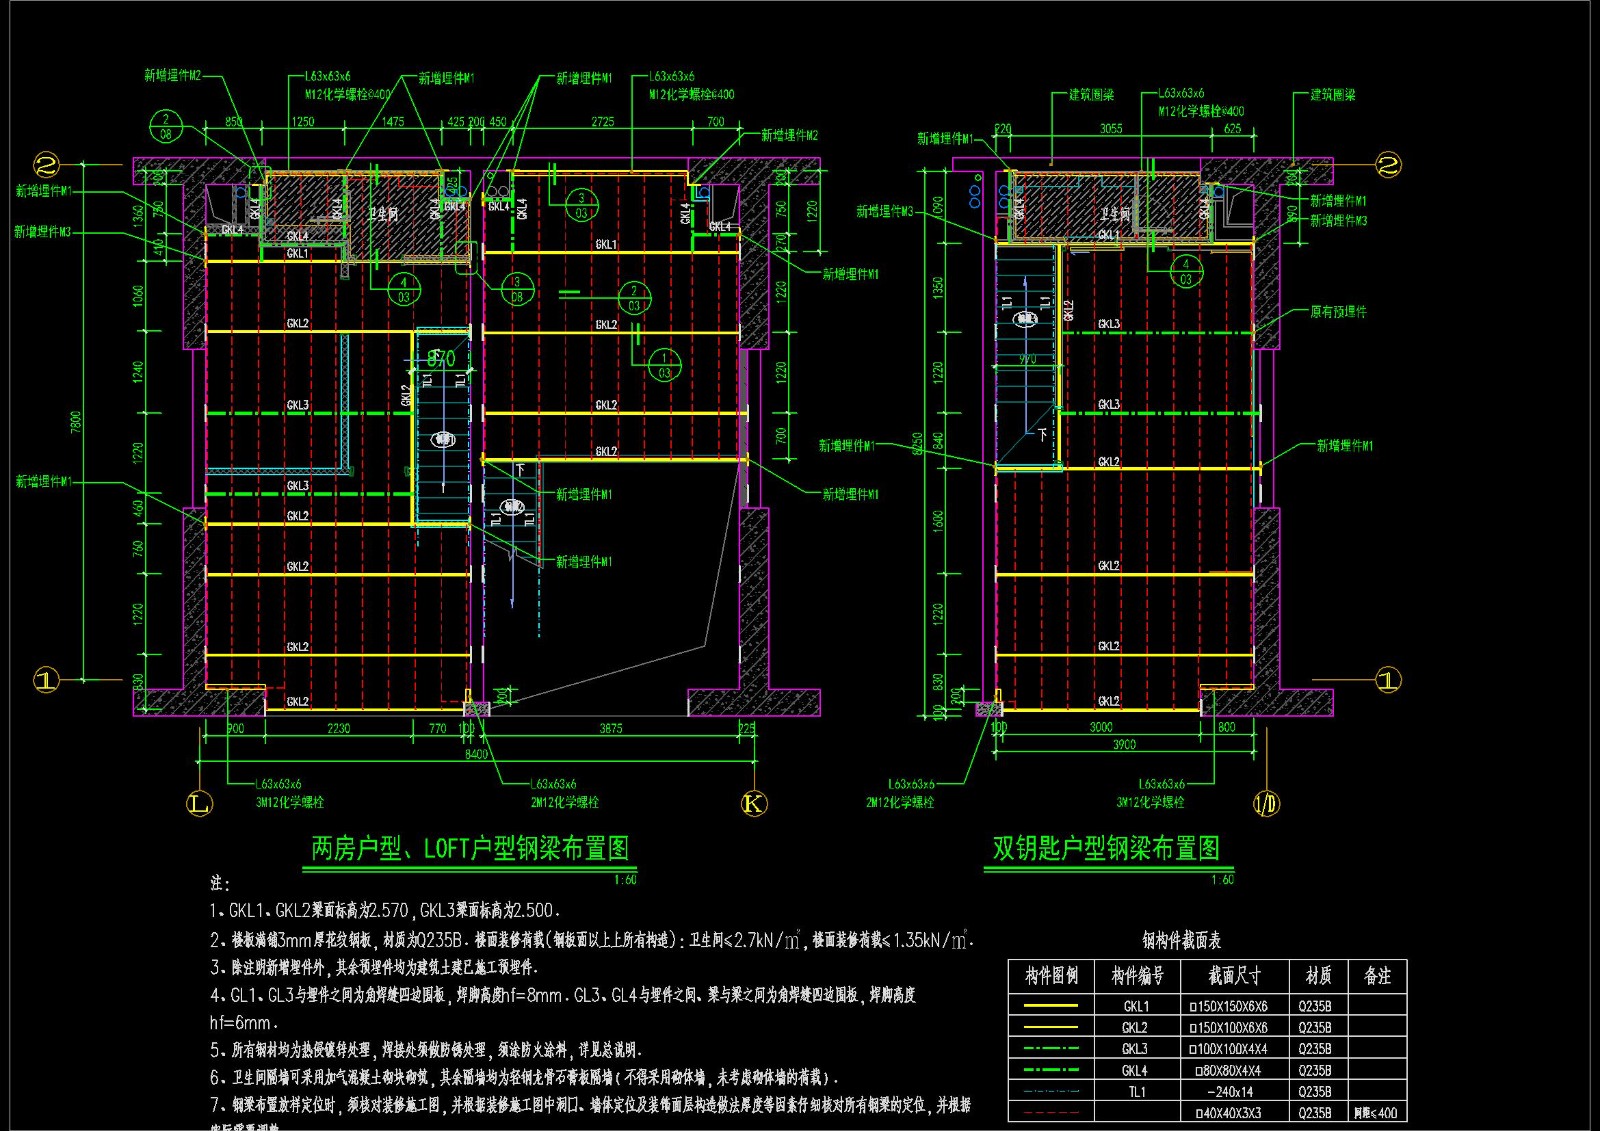Select the 两房户型、LOFT户型钢梁布置图 title
1600x1131 pixels.
[470, 849]
